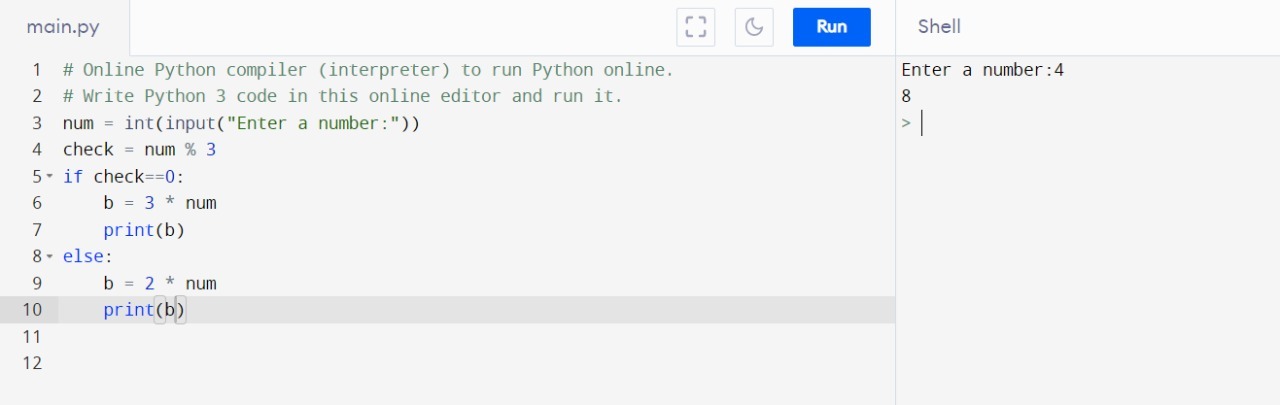Image resolution: width=1280 pixels, height=405 pixels.
Task: Click print(b) on line 7
Action: [x=144, y=230]
